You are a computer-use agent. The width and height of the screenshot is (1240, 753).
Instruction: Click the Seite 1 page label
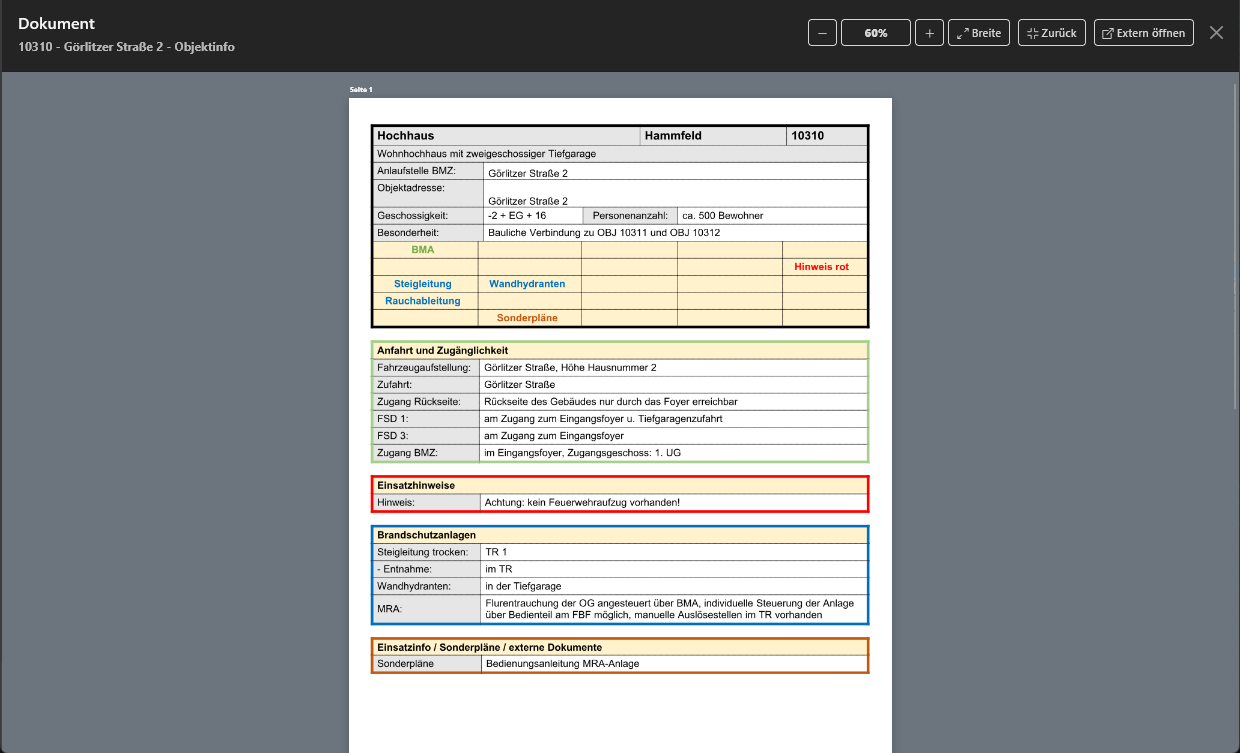[361, 90]
